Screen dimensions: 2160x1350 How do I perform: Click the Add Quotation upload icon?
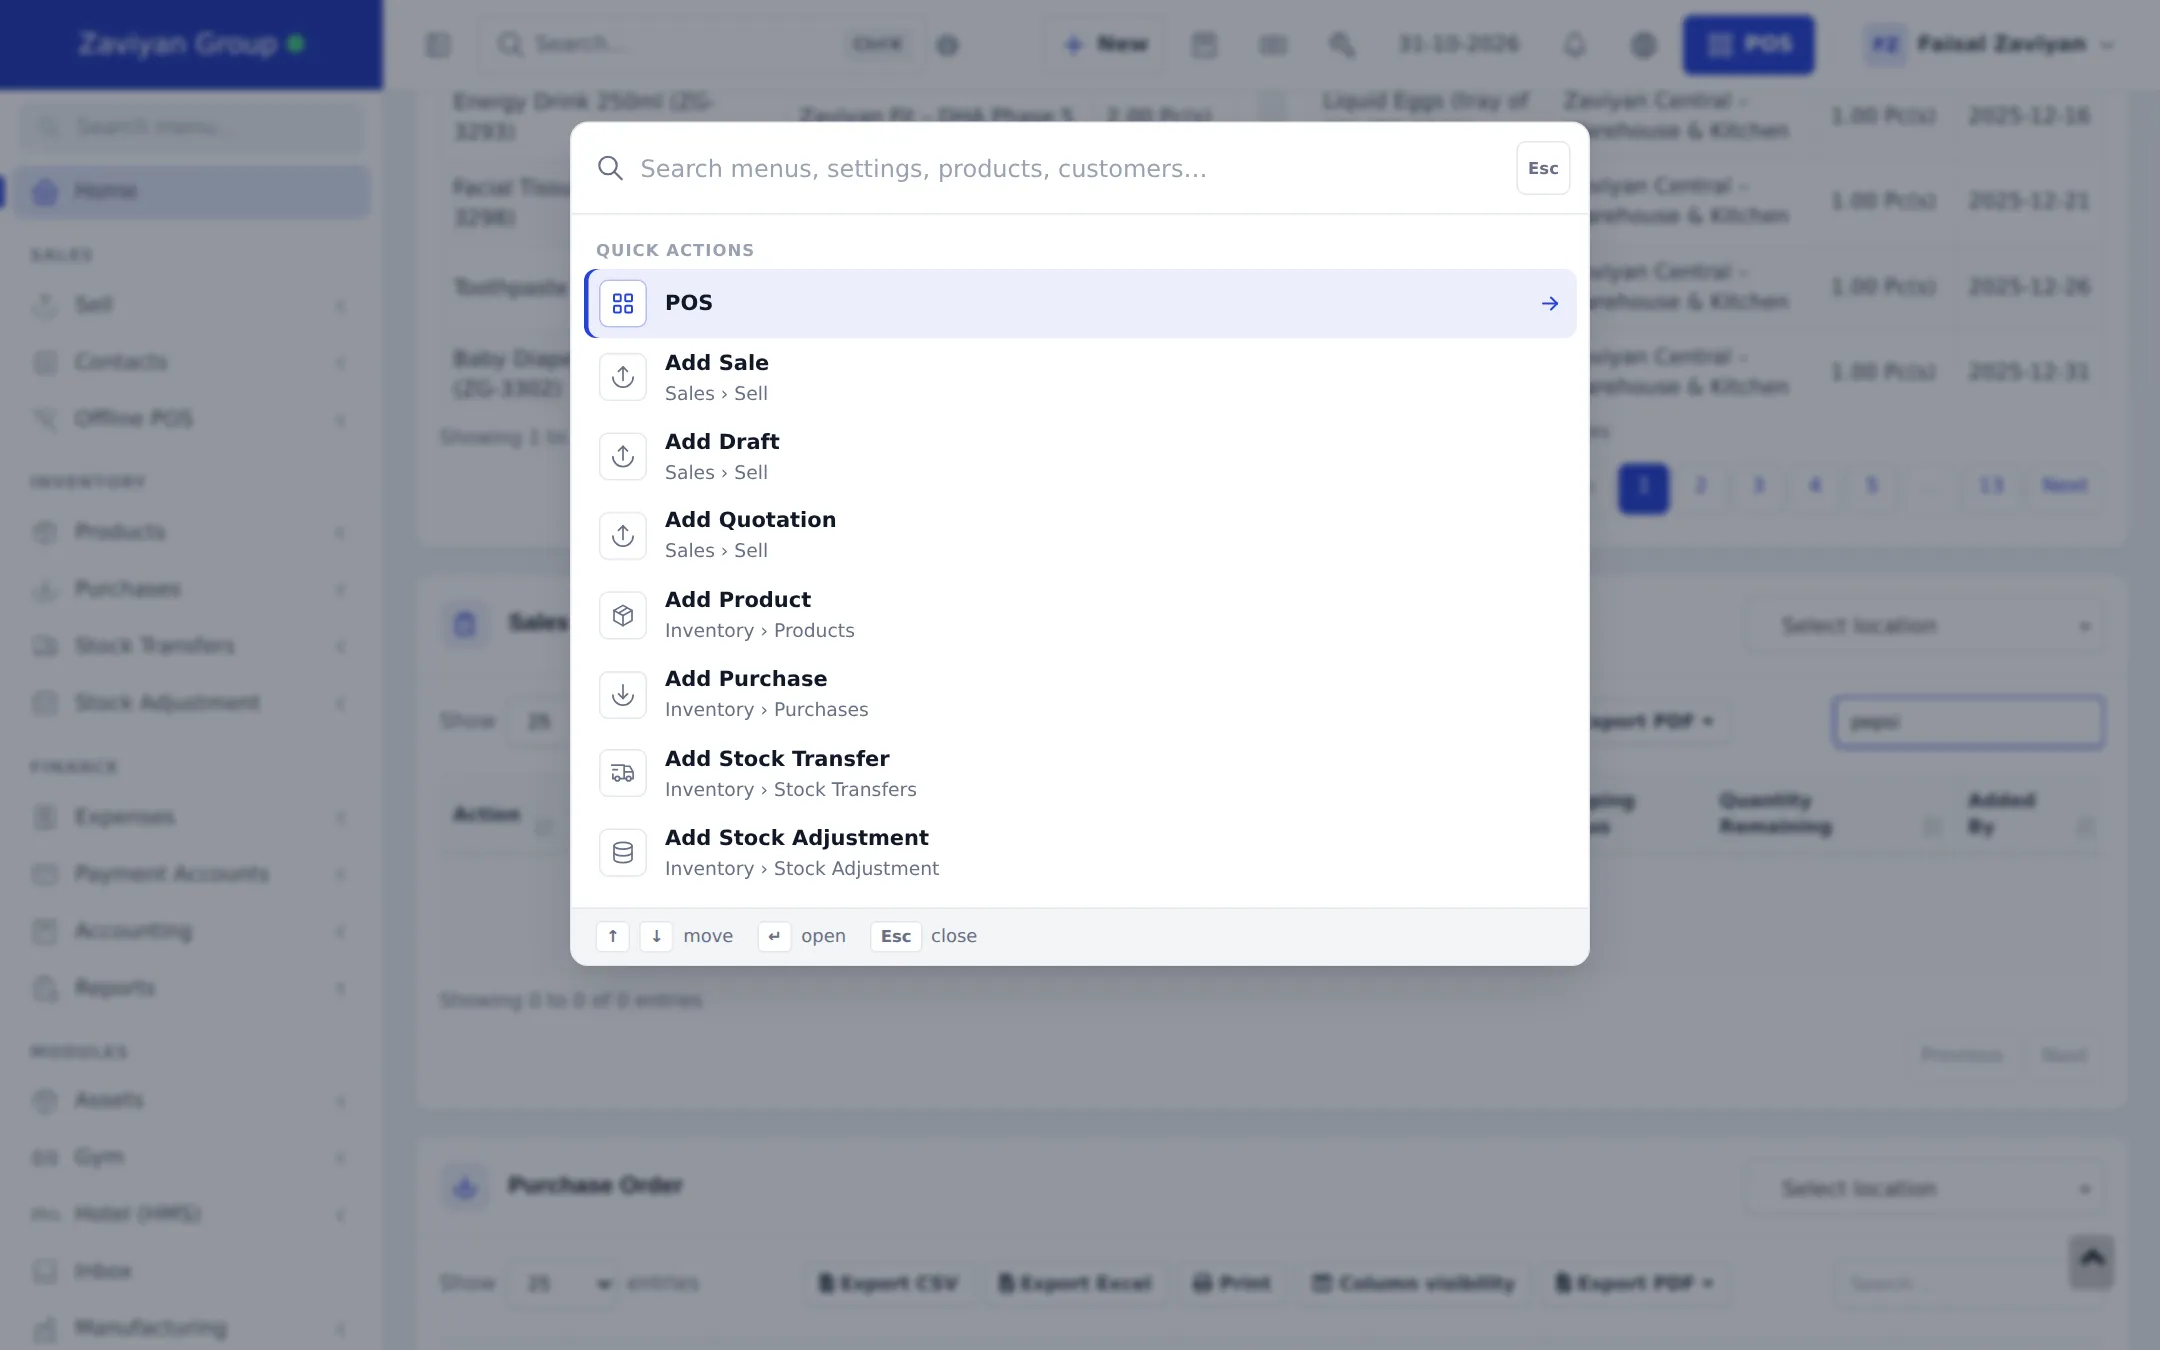[623, 535]
